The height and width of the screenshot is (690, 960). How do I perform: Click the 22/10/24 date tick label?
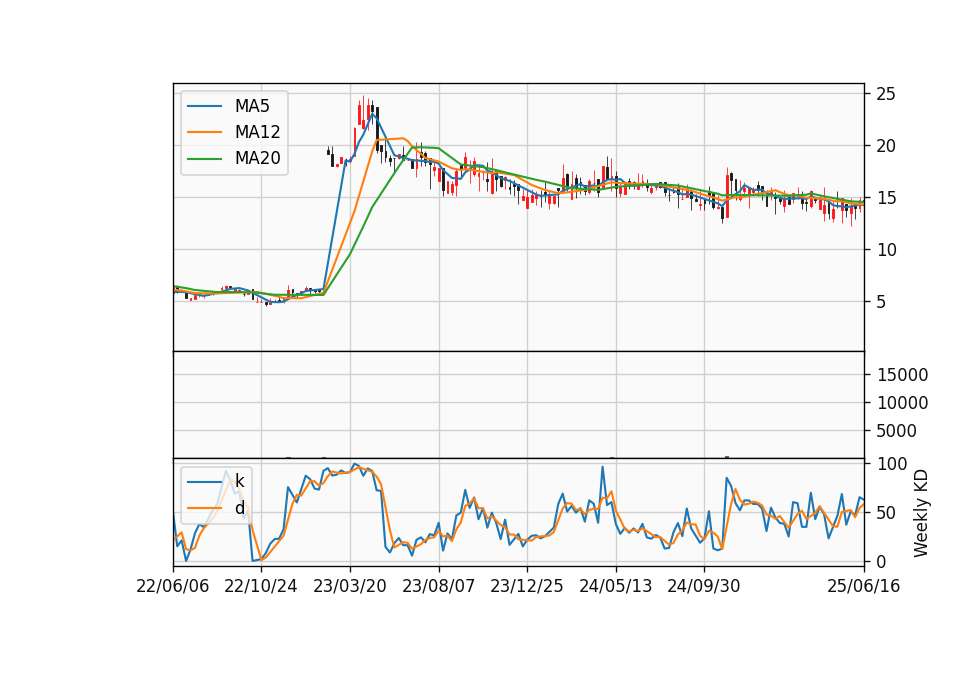coord(261,586)
